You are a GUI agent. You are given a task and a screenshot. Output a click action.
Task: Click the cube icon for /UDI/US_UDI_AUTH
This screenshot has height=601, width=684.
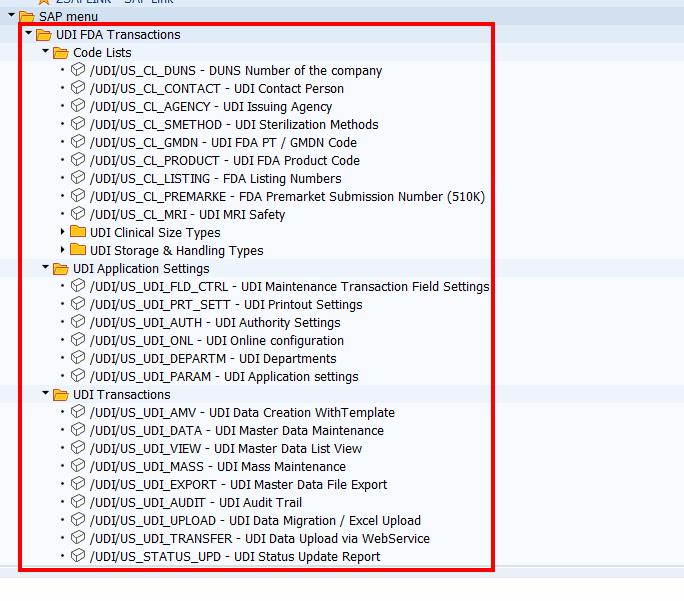[78, 321]
